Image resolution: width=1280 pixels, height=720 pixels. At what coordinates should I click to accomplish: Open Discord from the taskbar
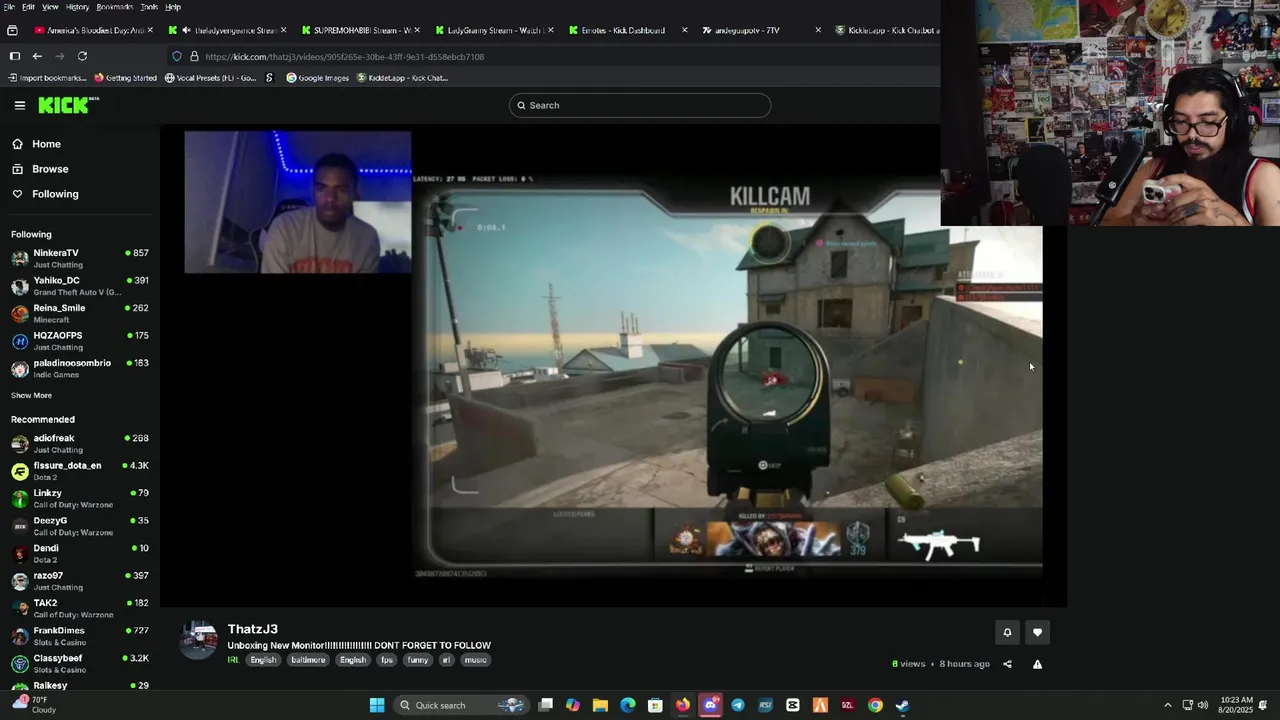710,705
